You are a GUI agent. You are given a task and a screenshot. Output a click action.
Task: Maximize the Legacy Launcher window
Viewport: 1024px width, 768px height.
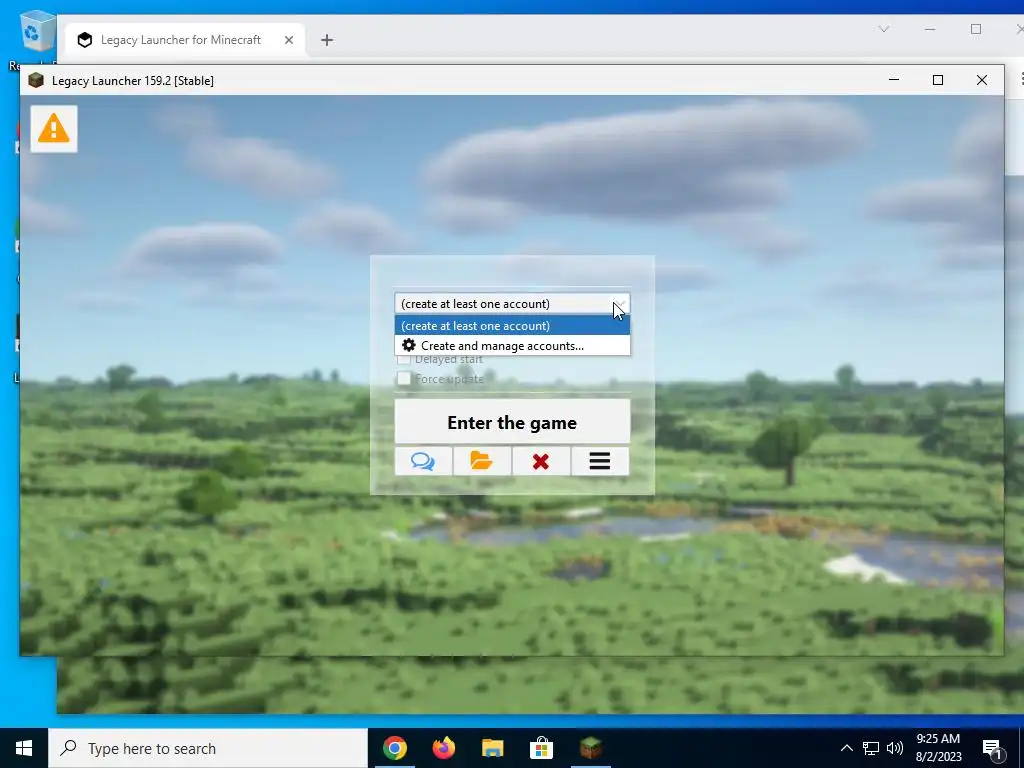point(938,80)
